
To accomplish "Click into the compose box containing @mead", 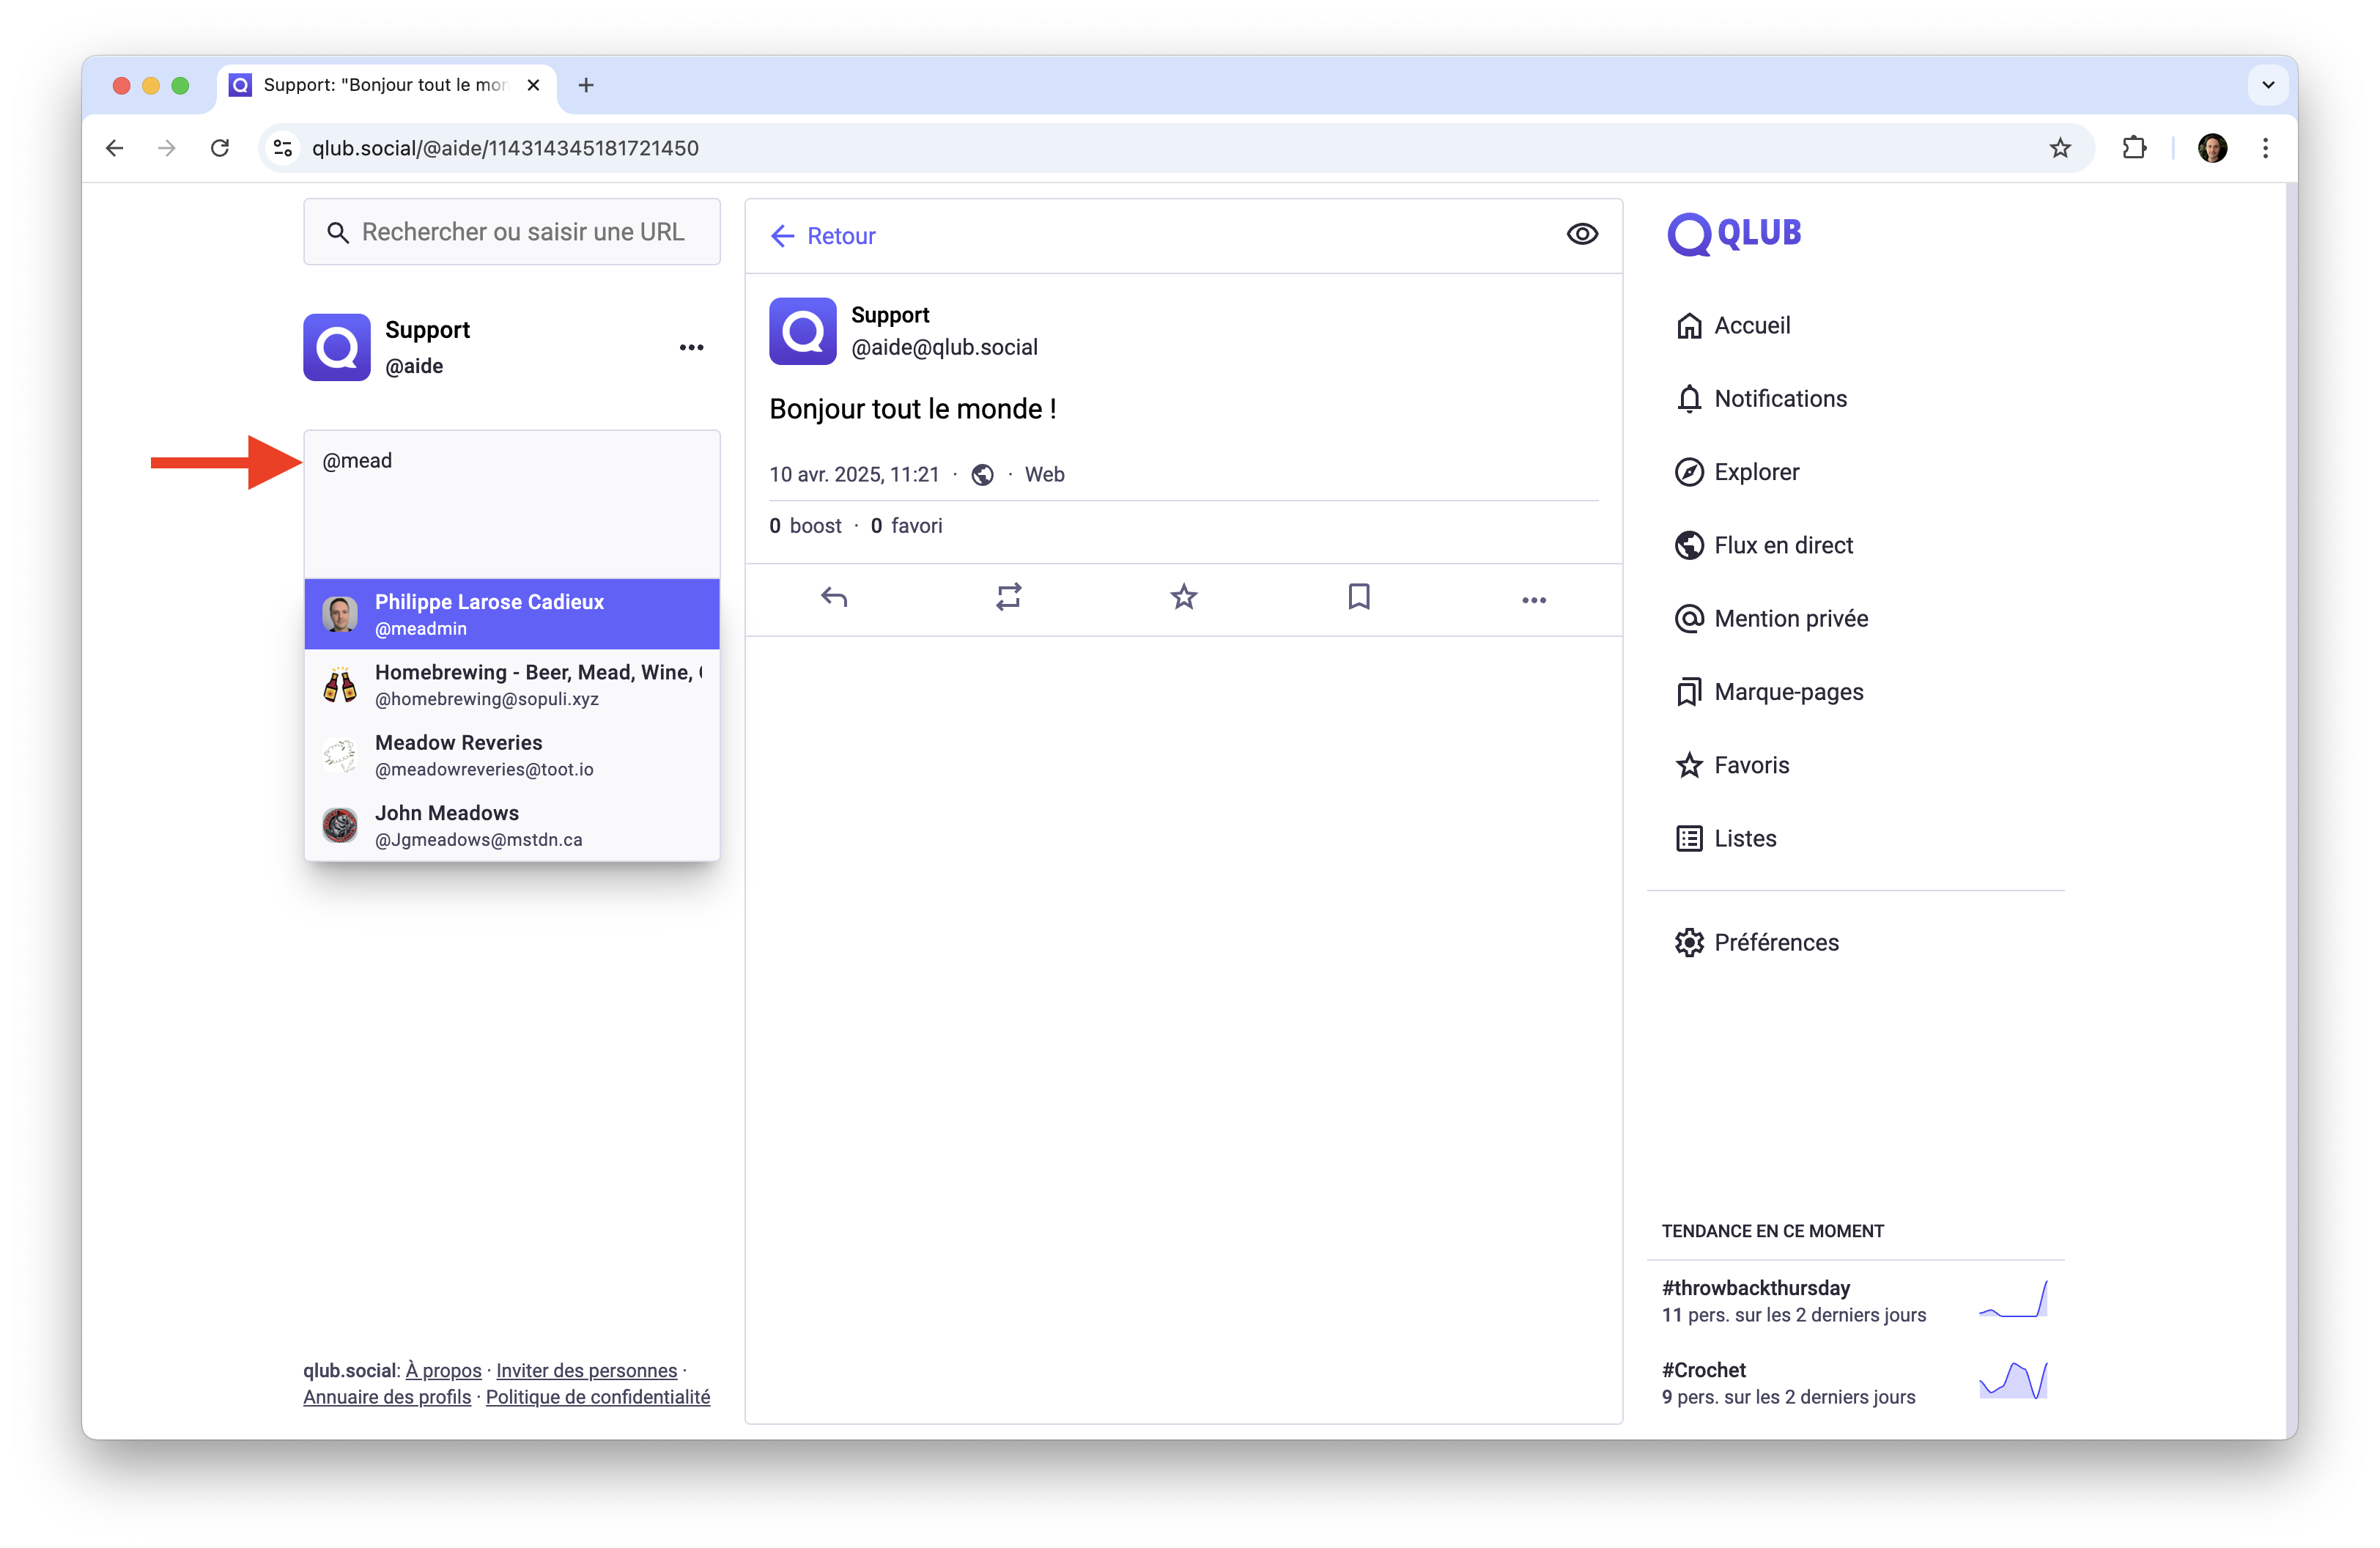I will click(512, 504).
